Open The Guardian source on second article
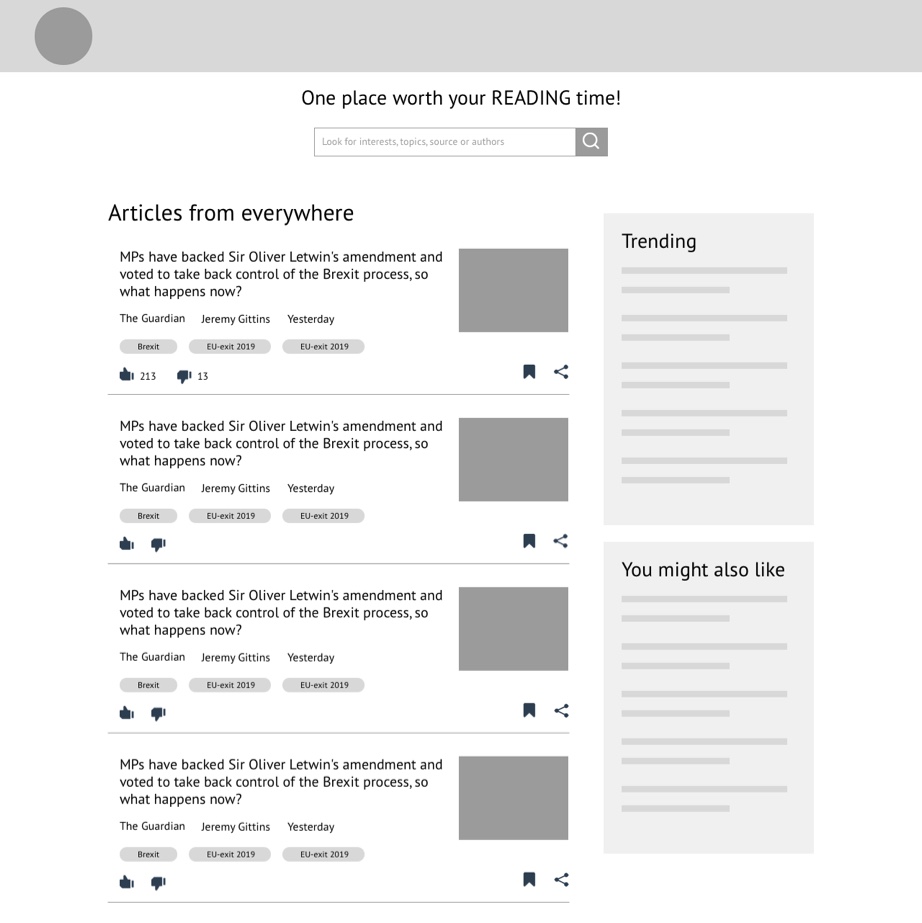The height and width of the screenshot is (923, 922). [x=152, y=488]
